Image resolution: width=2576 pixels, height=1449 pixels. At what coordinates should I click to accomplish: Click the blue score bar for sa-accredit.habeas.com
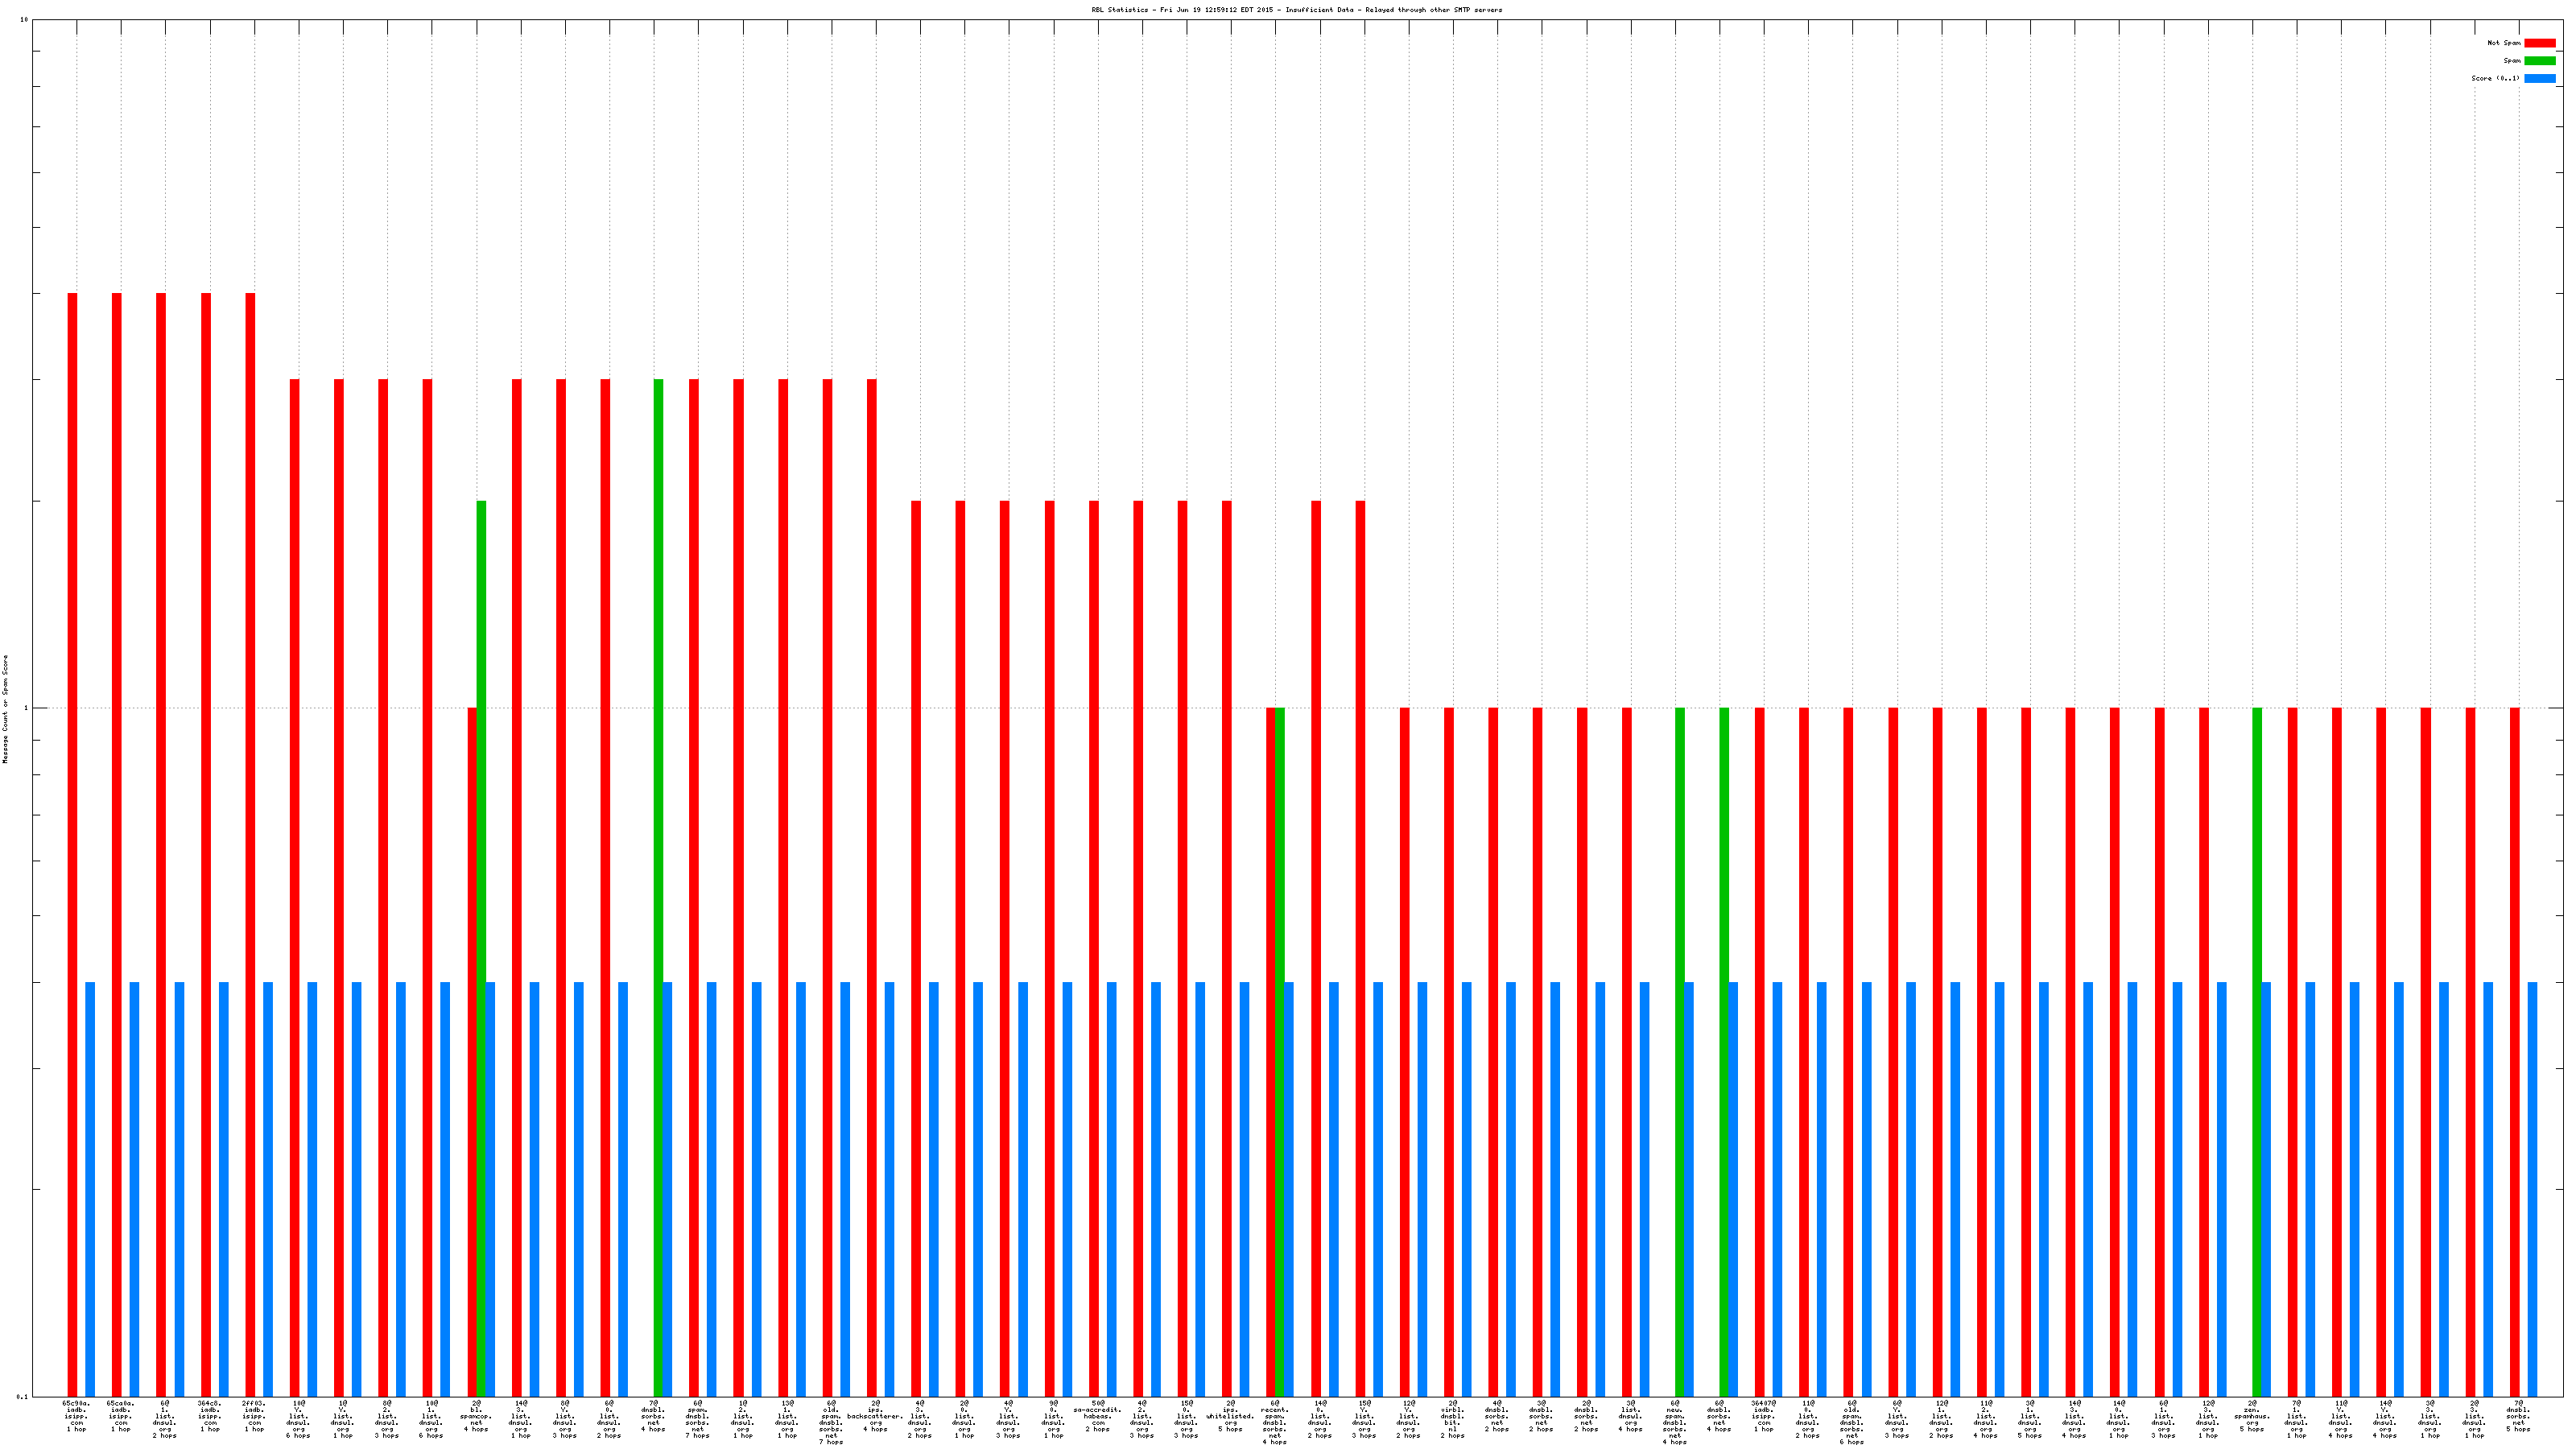pyautogui.click(x=1111, y=1188)
